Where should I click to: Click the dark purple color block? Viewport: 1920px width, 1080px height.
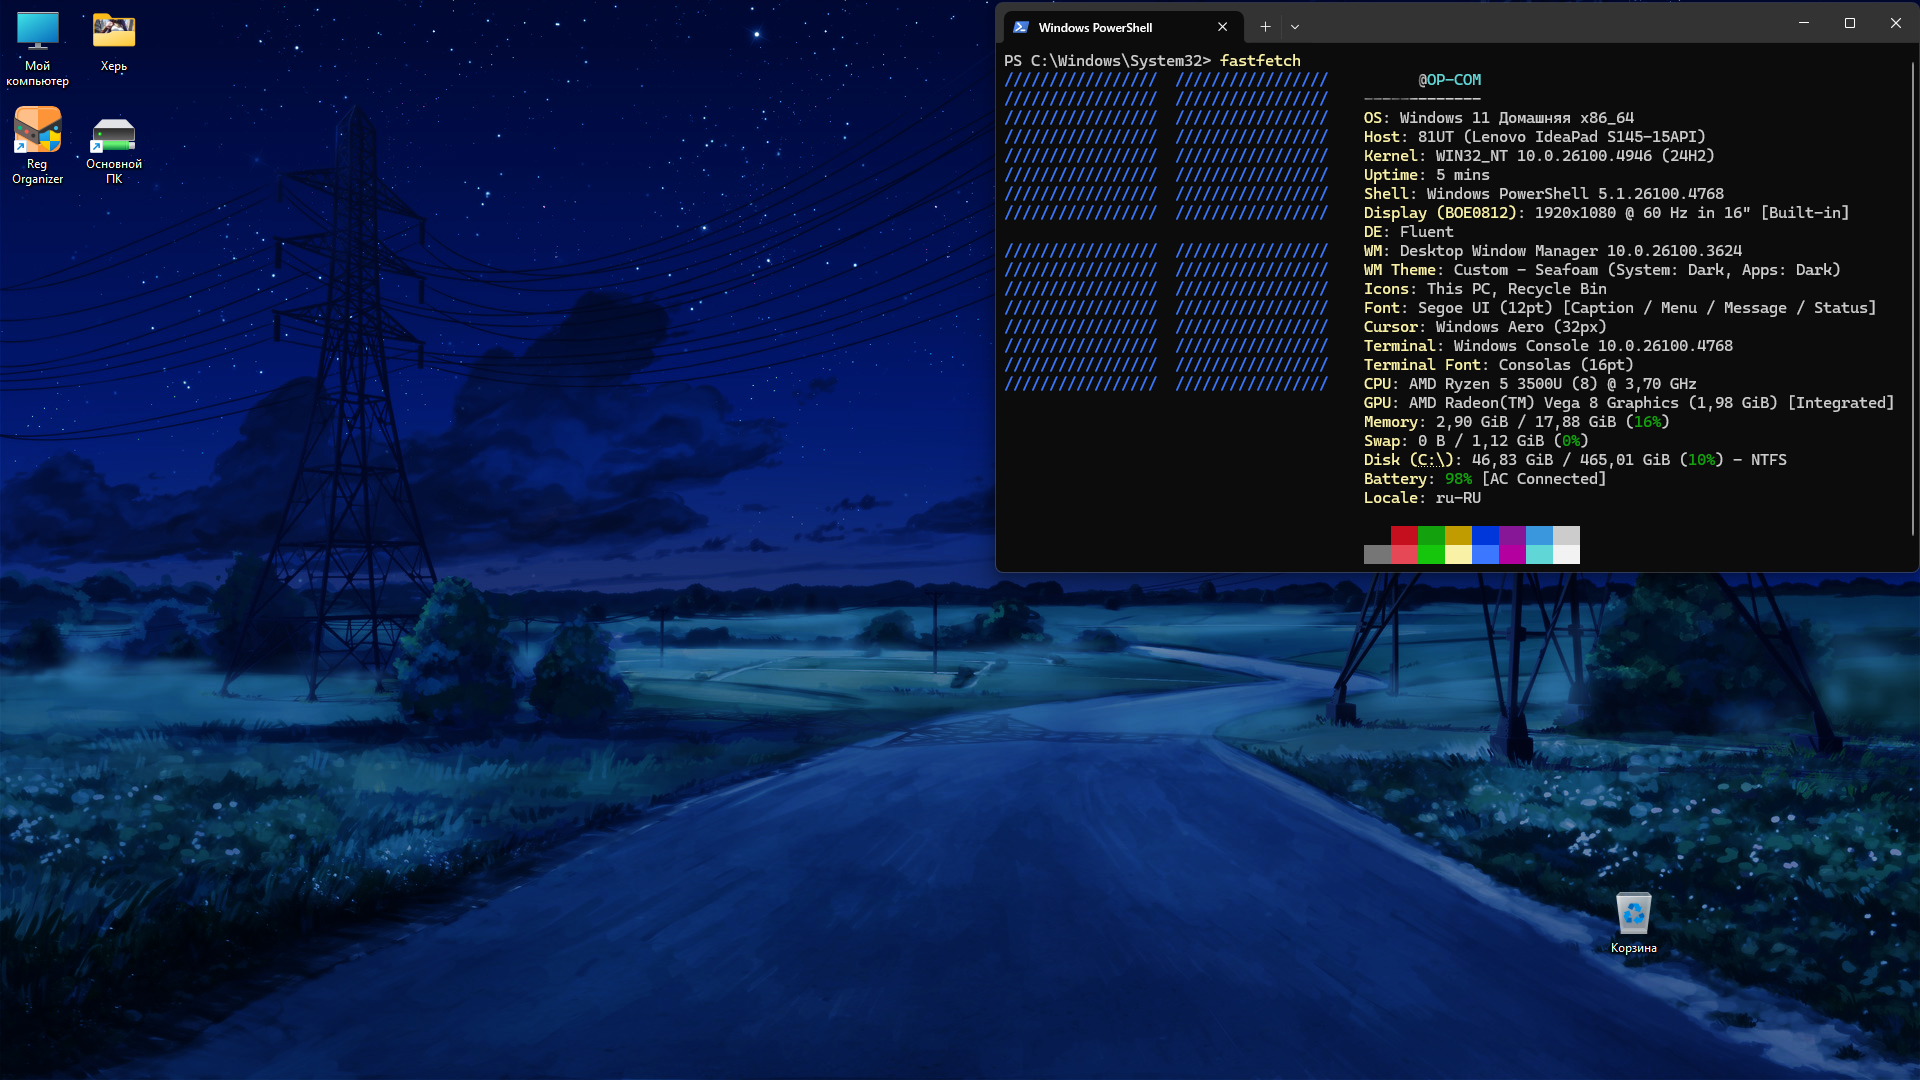tap(1512, 536)
